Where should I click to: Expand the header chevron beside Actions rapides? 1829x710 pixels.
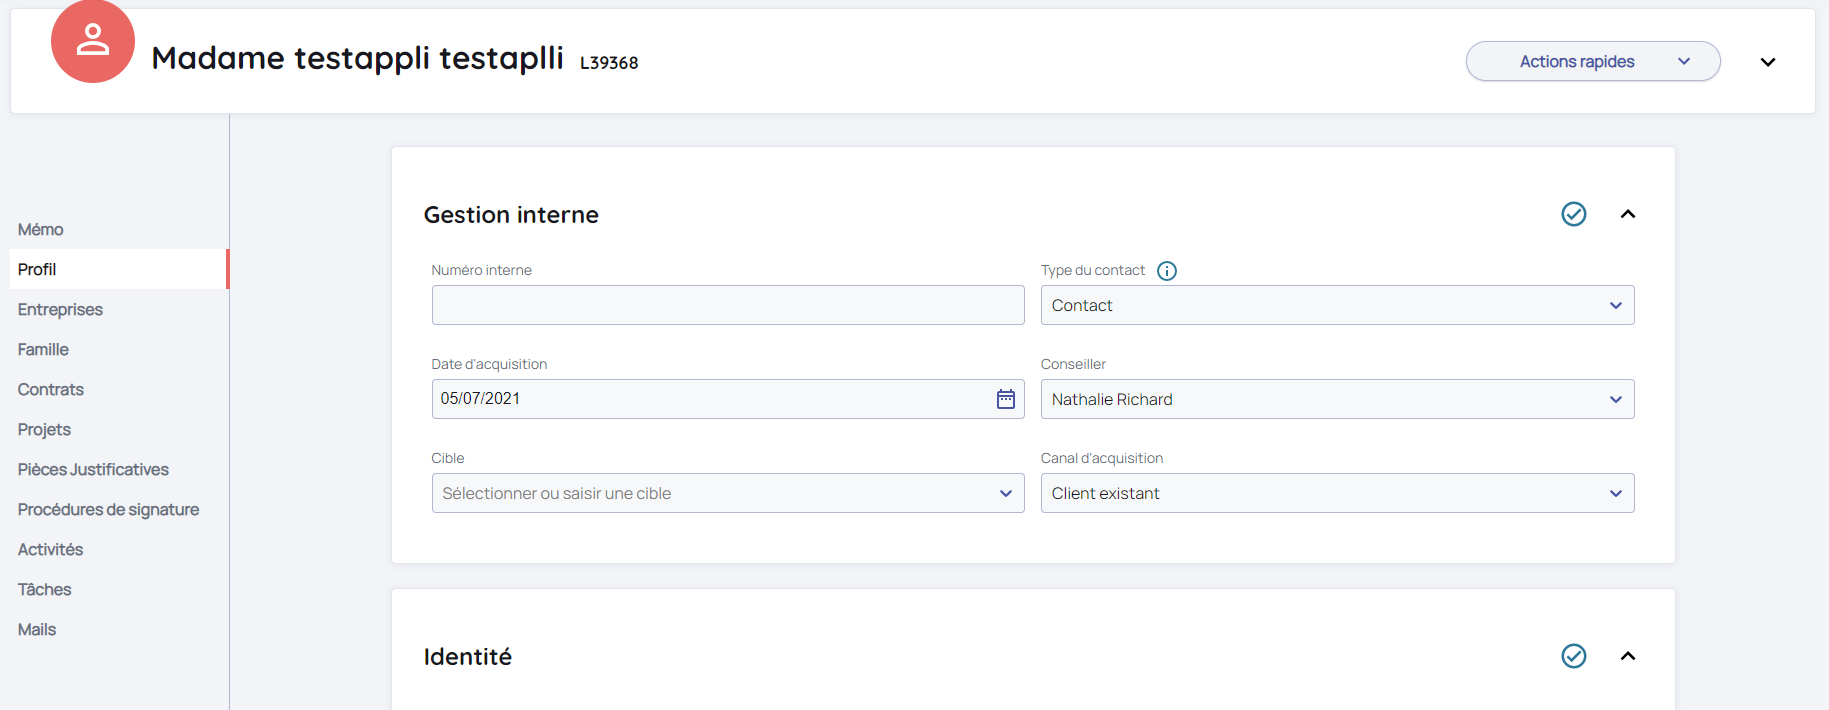pos(1767,62)
